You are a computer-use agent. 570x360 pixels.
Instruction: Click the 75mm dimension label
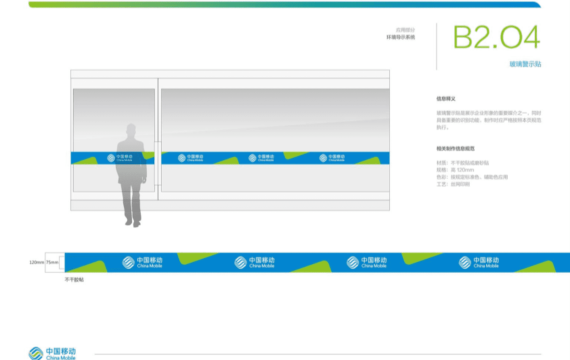tap(52, 262)
